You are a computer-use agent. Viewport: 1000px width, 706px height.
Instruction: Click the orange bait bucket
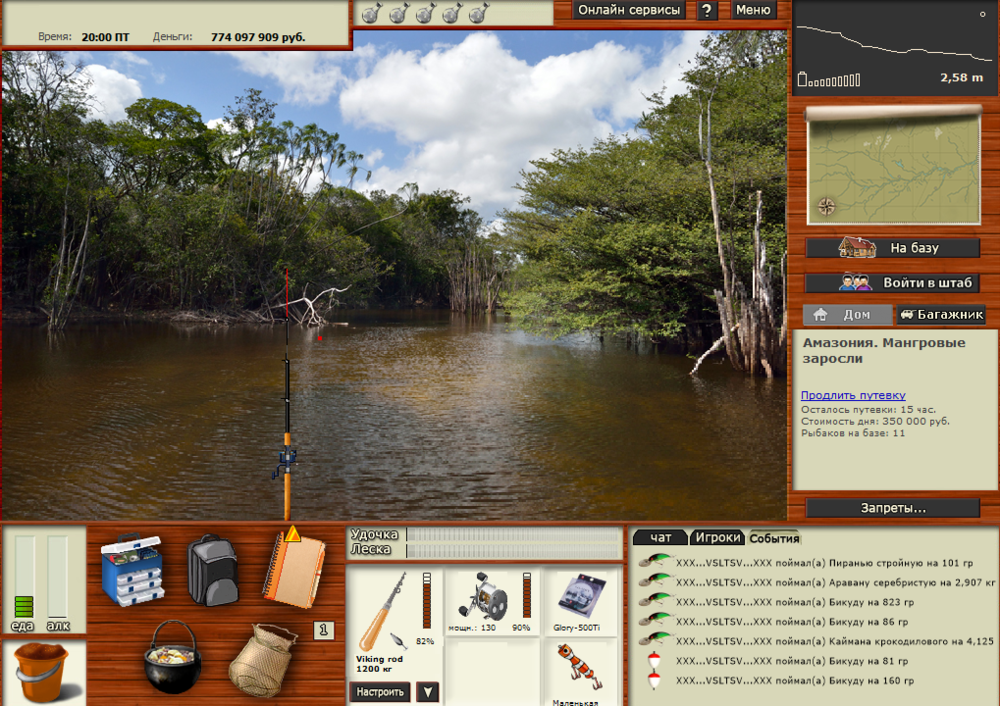point(41,672)
